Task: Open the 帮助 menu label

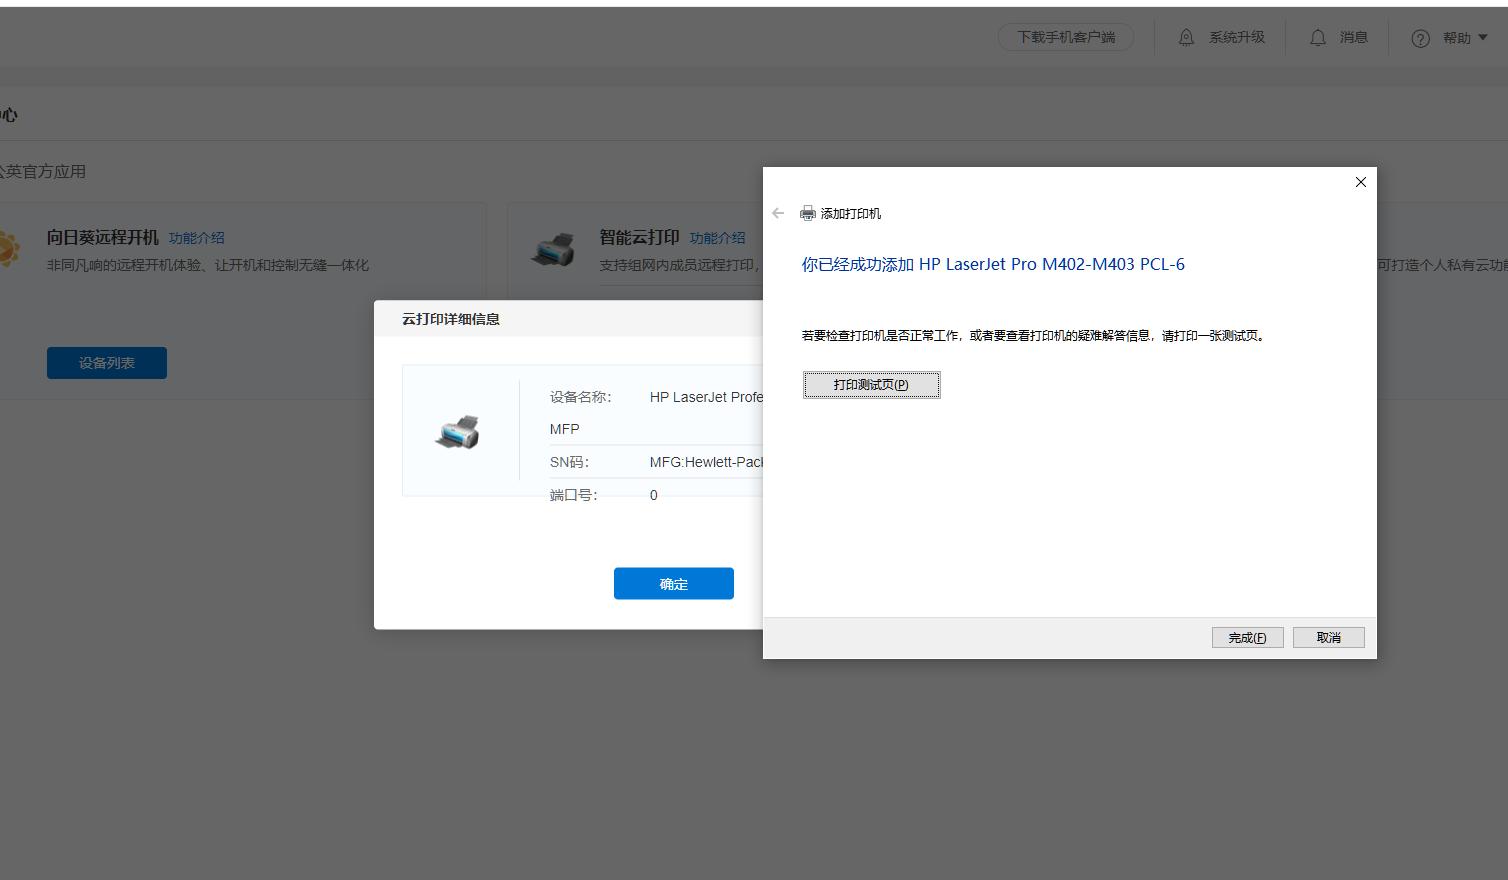Action: pyautogui.click(x=1457, y=38)
